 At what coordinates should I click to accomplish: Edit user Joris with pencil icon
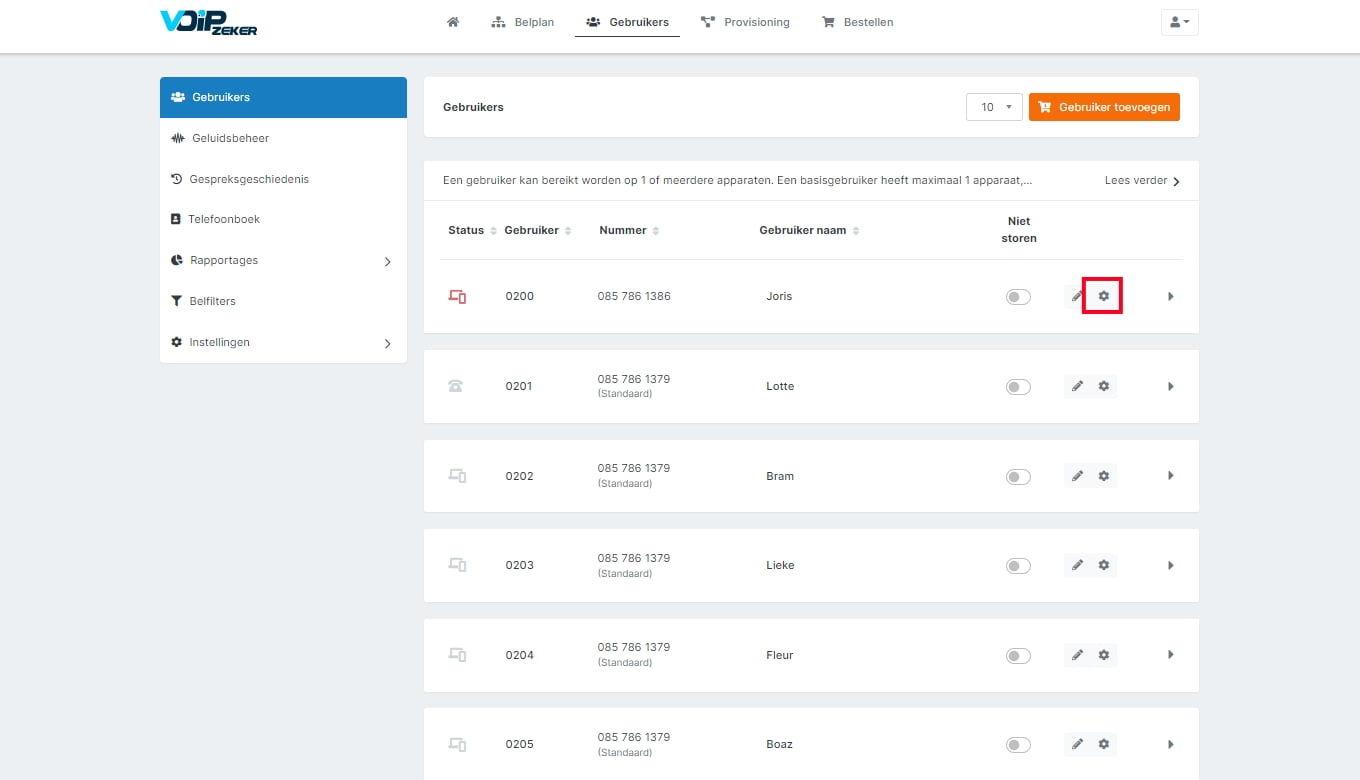[1077, 296]
